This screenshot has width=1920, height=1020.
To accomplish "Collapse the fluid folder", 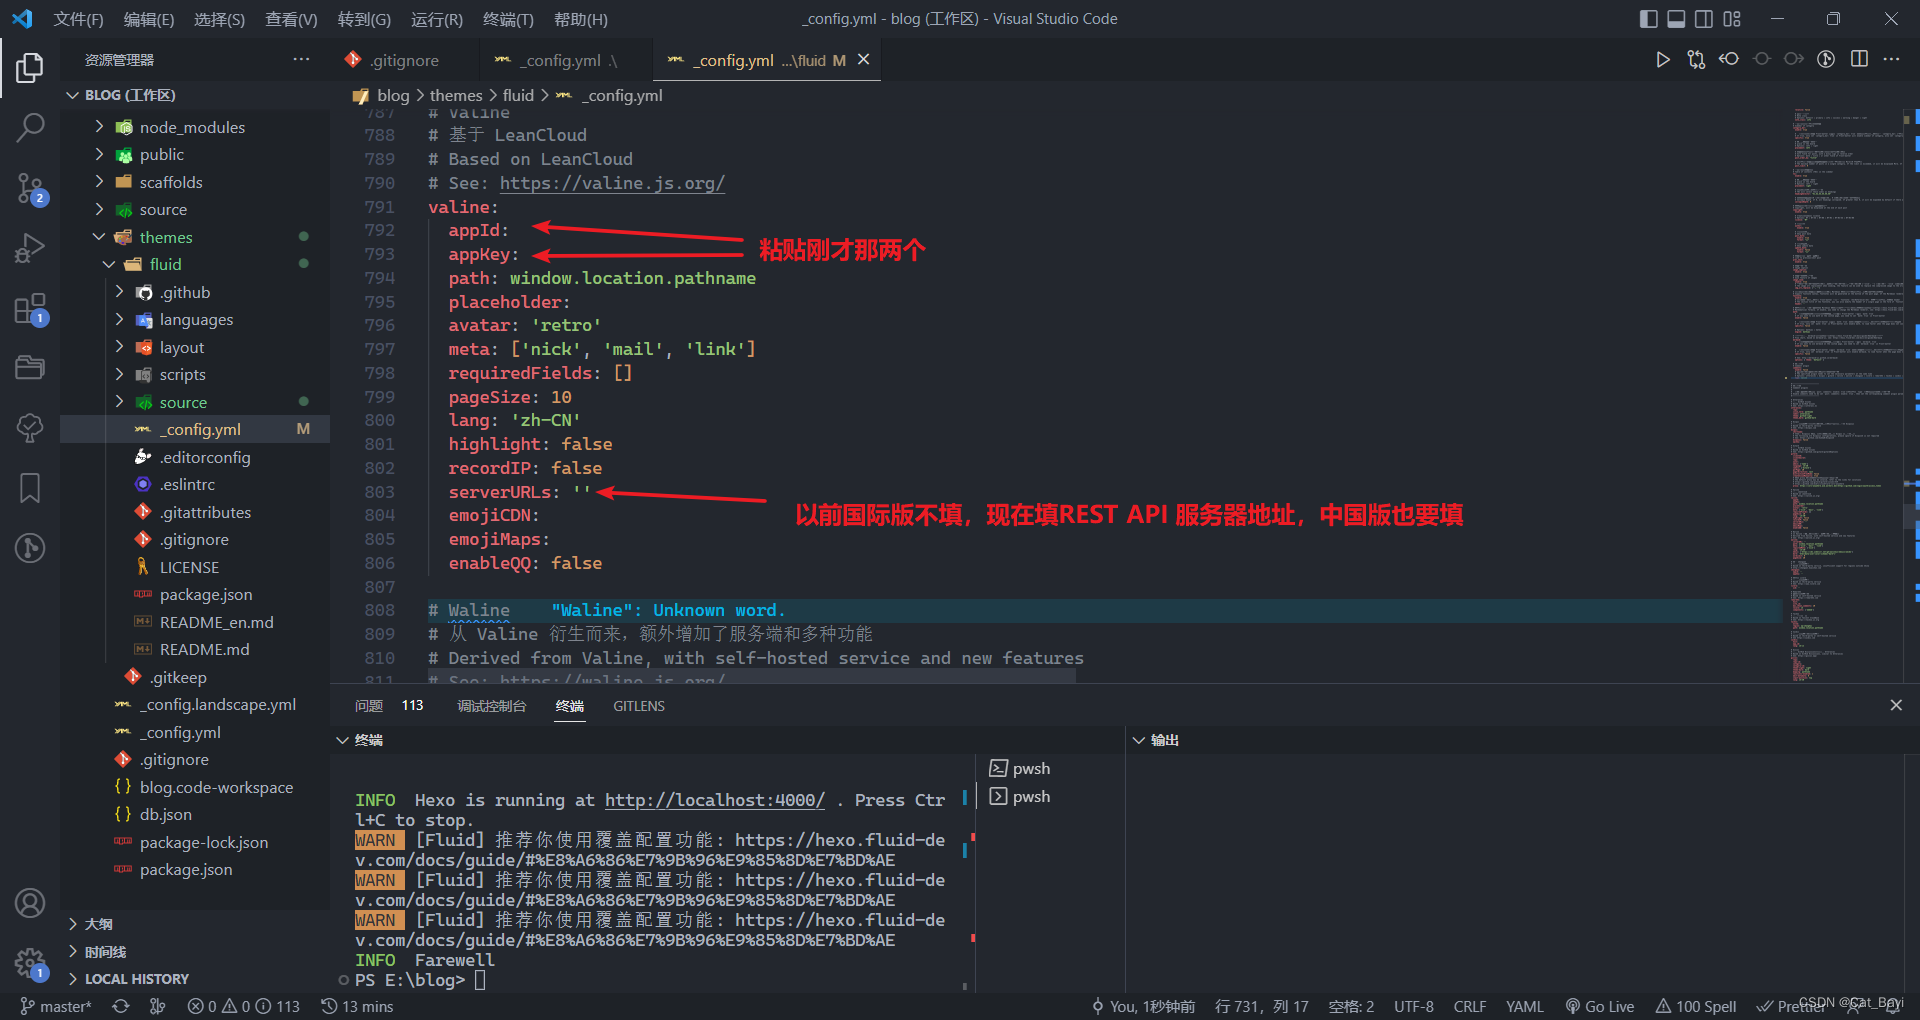I will click(109, 264).
